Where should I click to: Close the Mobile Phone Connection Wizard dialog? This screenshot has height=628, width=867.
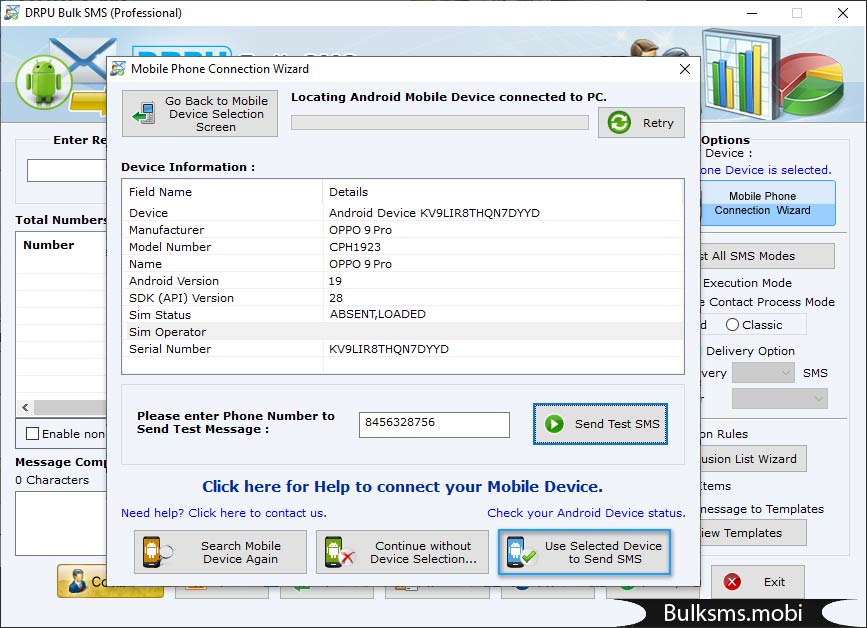coord(685,69)
